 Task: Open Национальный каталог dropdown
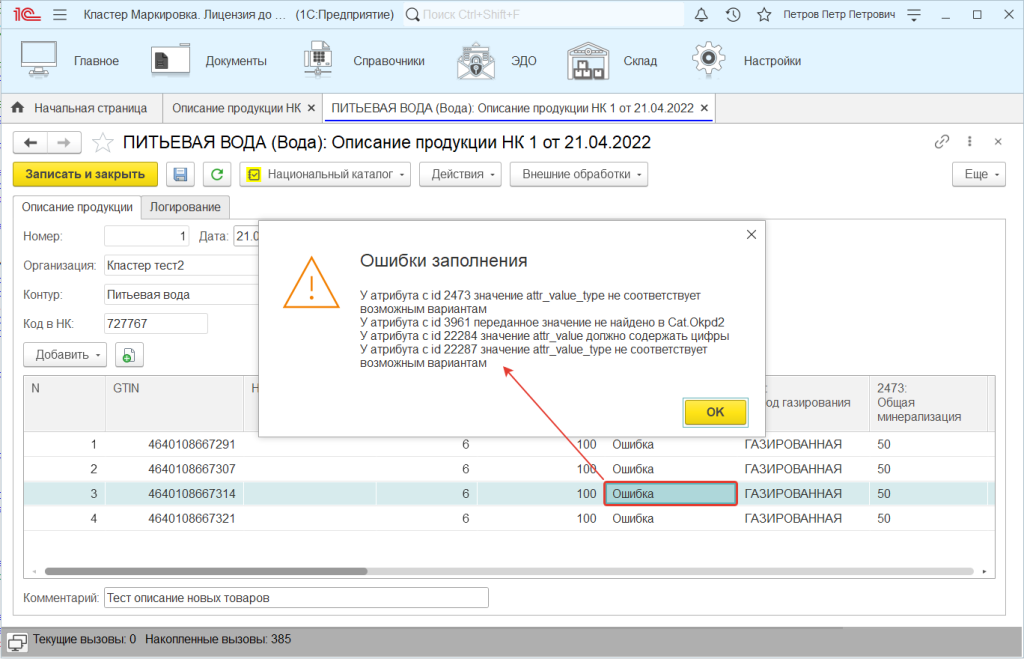click(x=325, y=174)
